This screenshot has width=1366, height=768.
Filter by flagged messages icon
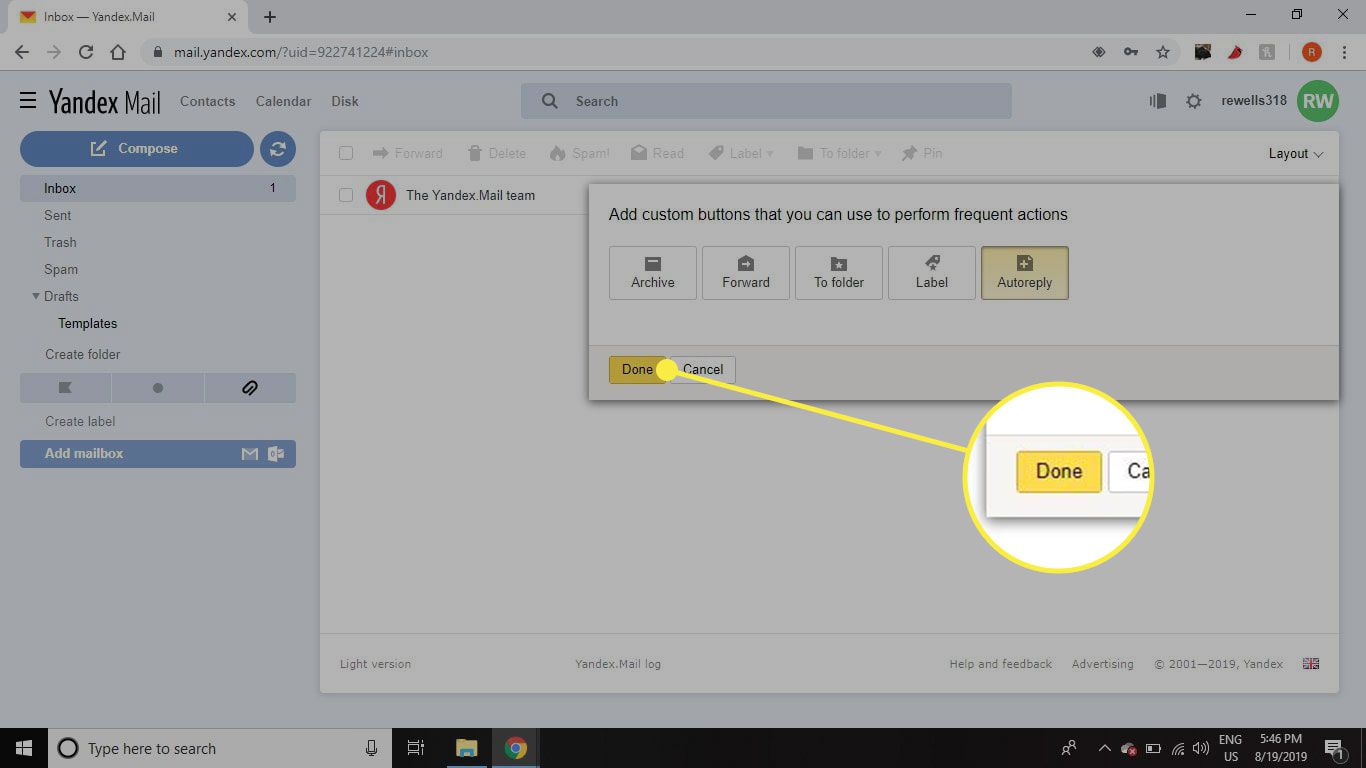tap(65, 388)
